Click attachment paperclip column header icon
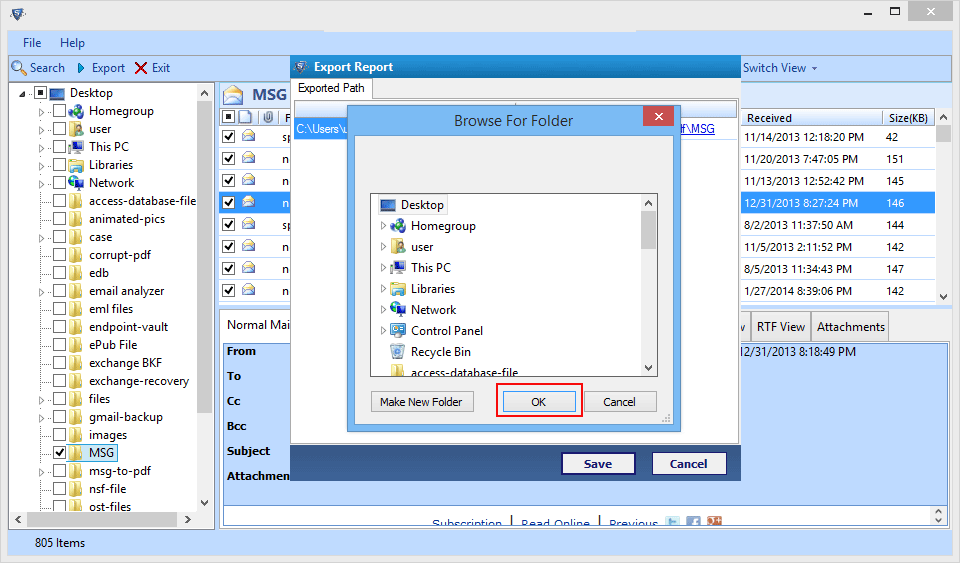This screenshot has height=563, width=960. [x=268, y=117]
